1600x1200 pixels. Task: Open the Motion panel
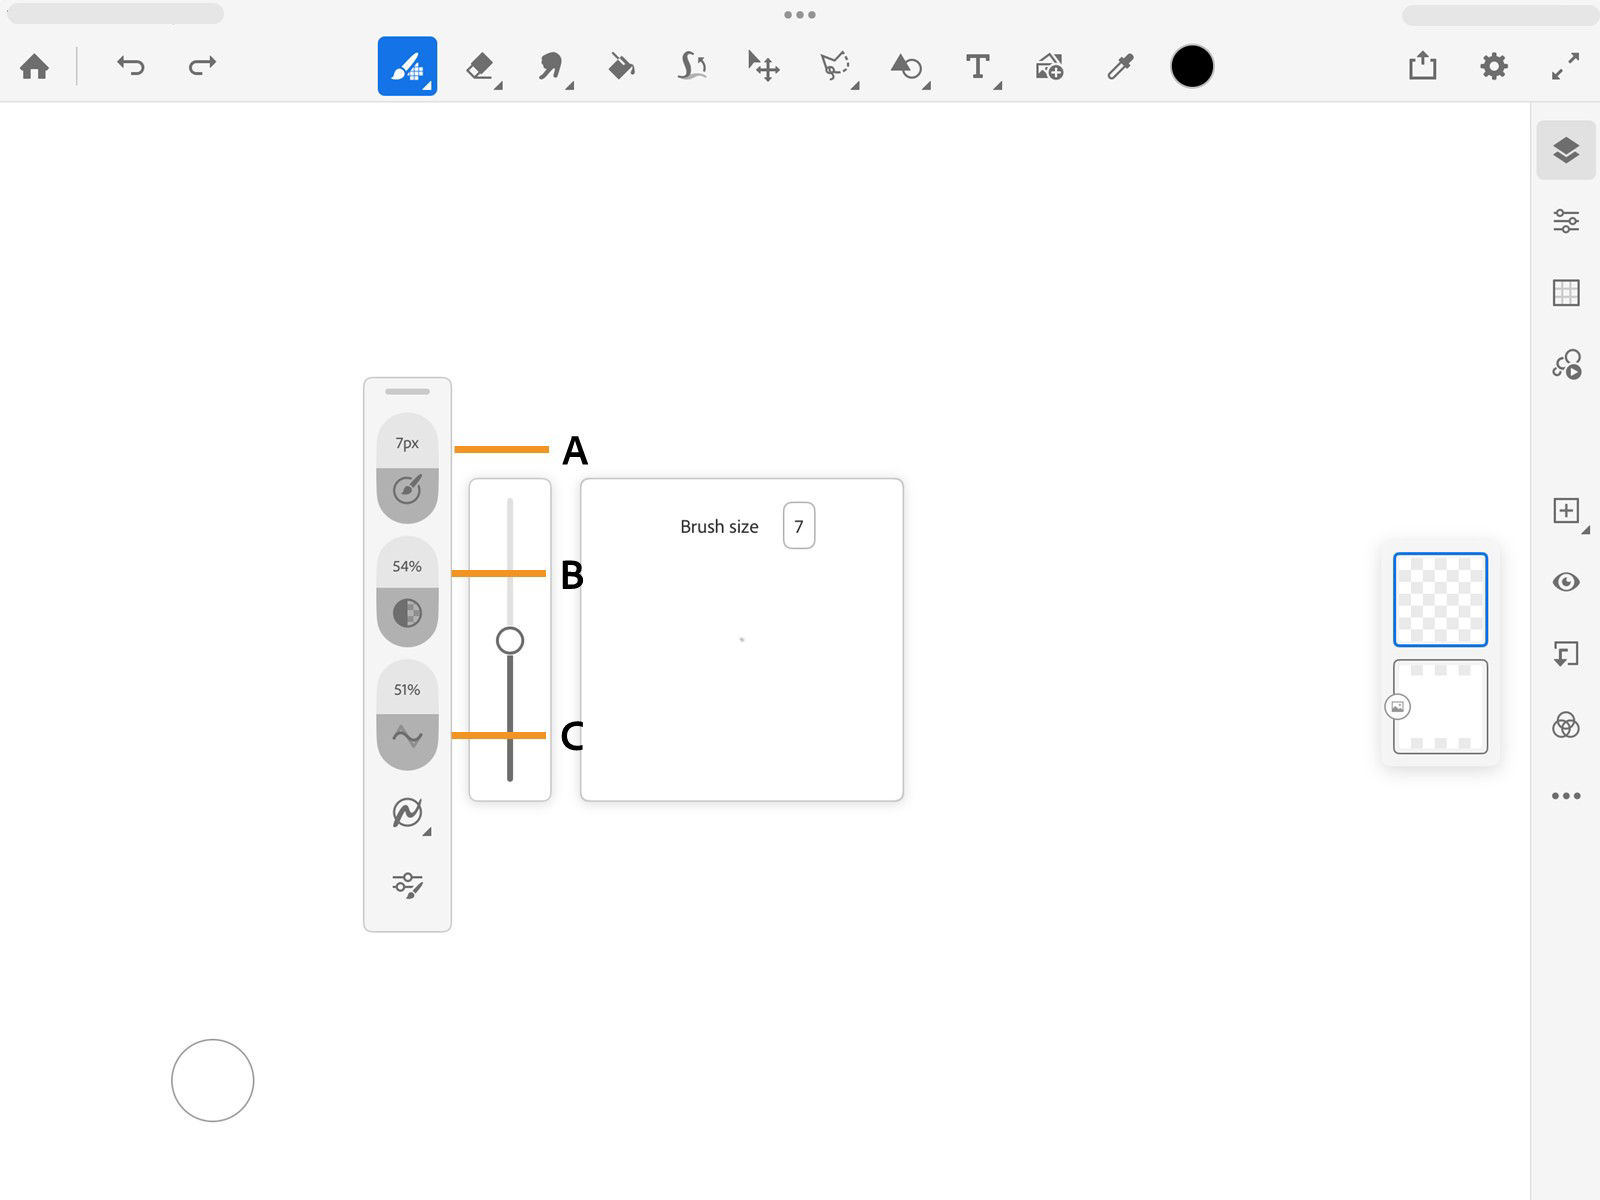(x=1566, y=364)
